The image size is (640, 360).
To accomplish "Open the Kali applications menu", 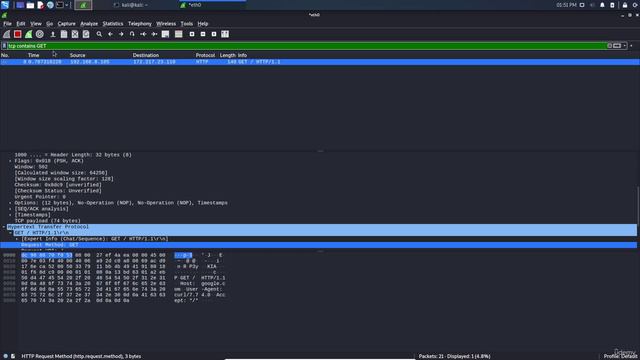I will coord(5,5).
